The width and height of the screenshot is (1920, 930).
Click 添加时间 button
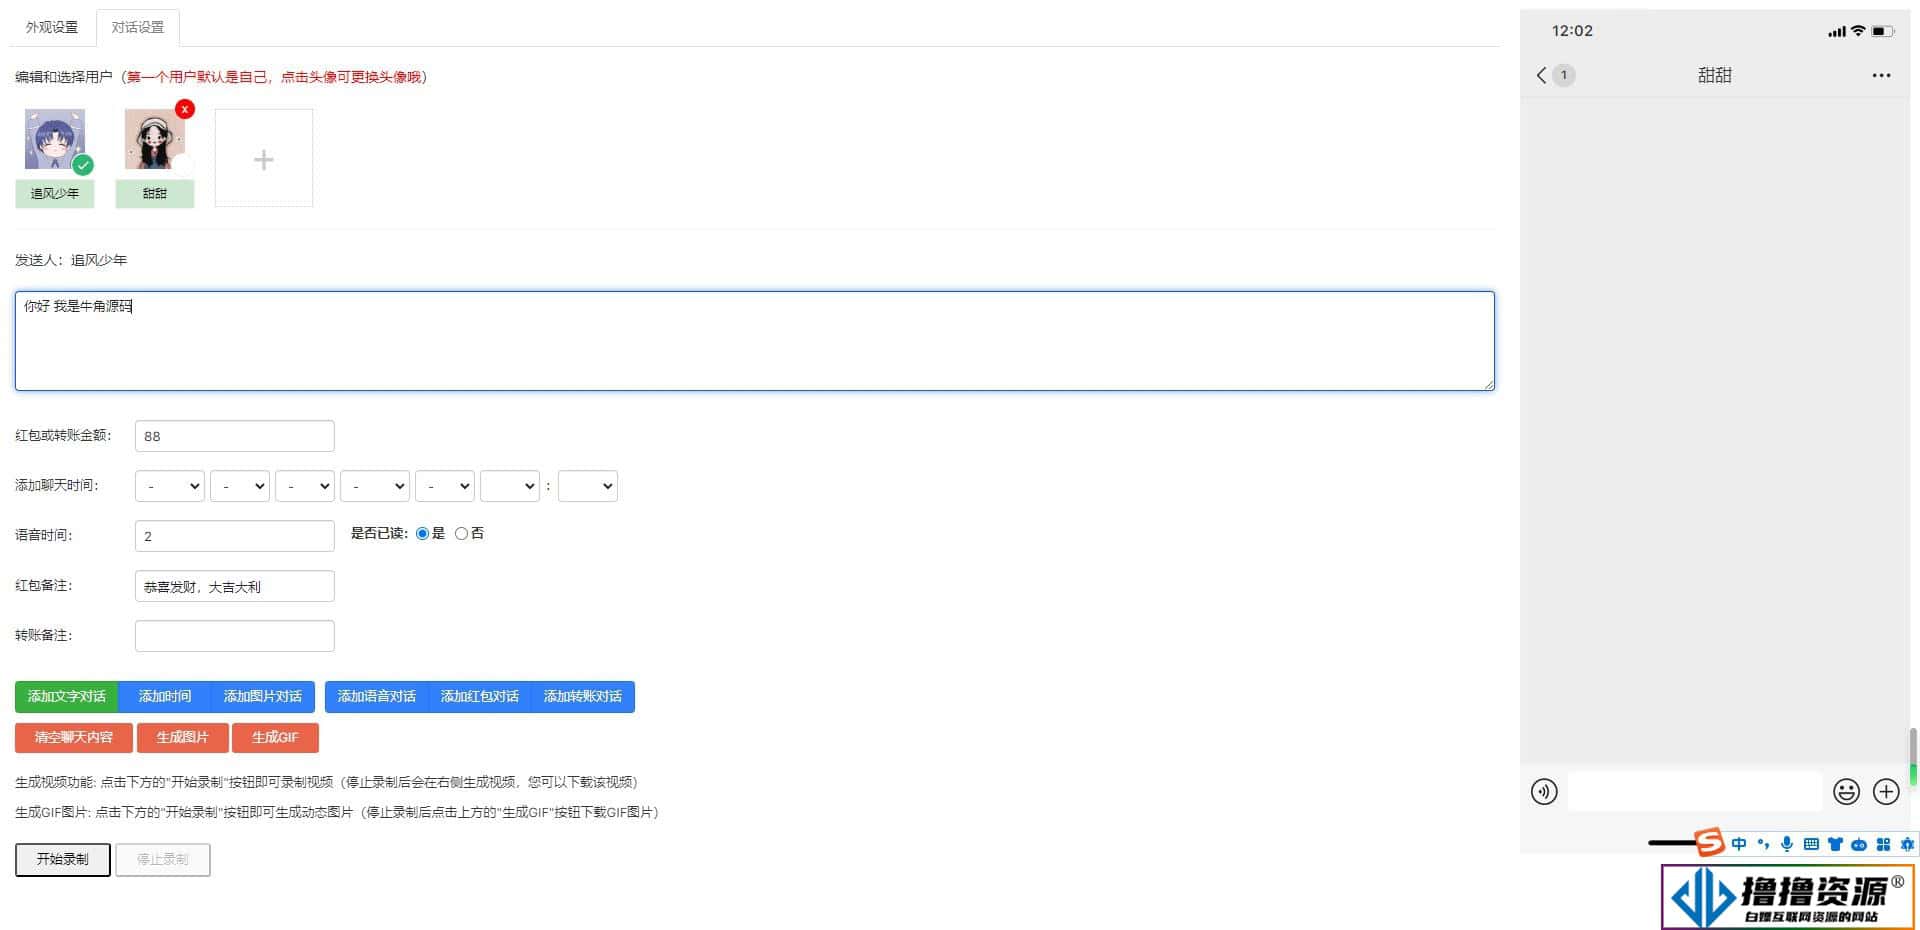[x=165, y=697]
